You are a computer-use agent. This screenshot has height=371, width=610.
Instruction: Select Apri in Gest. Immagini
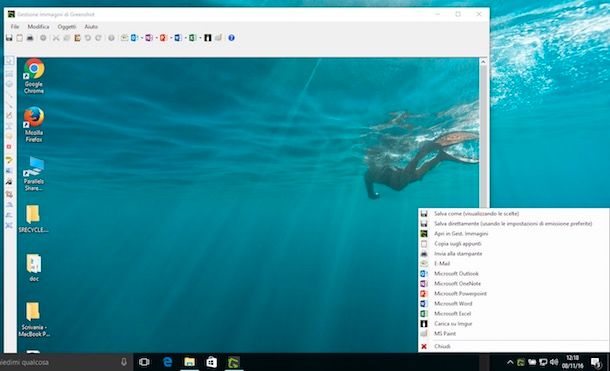pyautogui.click(x=514, y=234)
